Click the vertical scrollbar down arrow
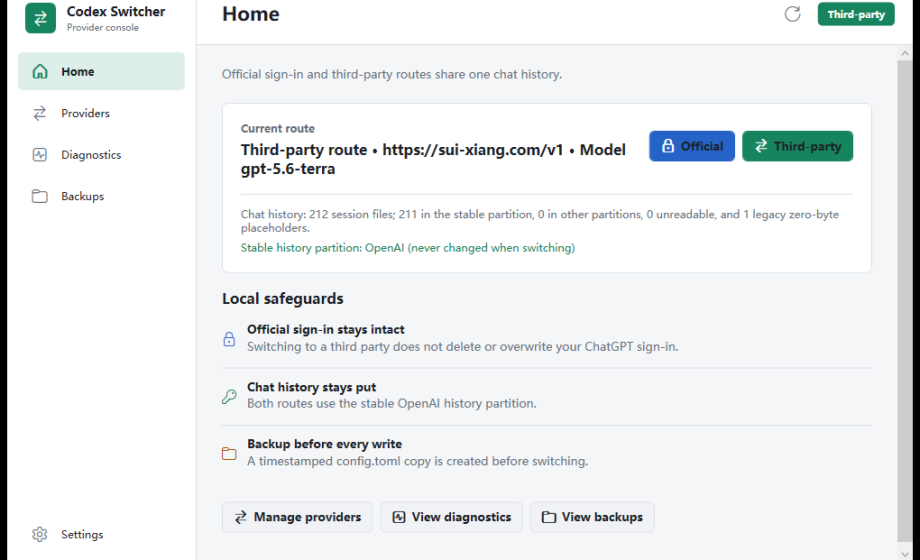This screenshot has width=920, height=560. coord(905,553)
